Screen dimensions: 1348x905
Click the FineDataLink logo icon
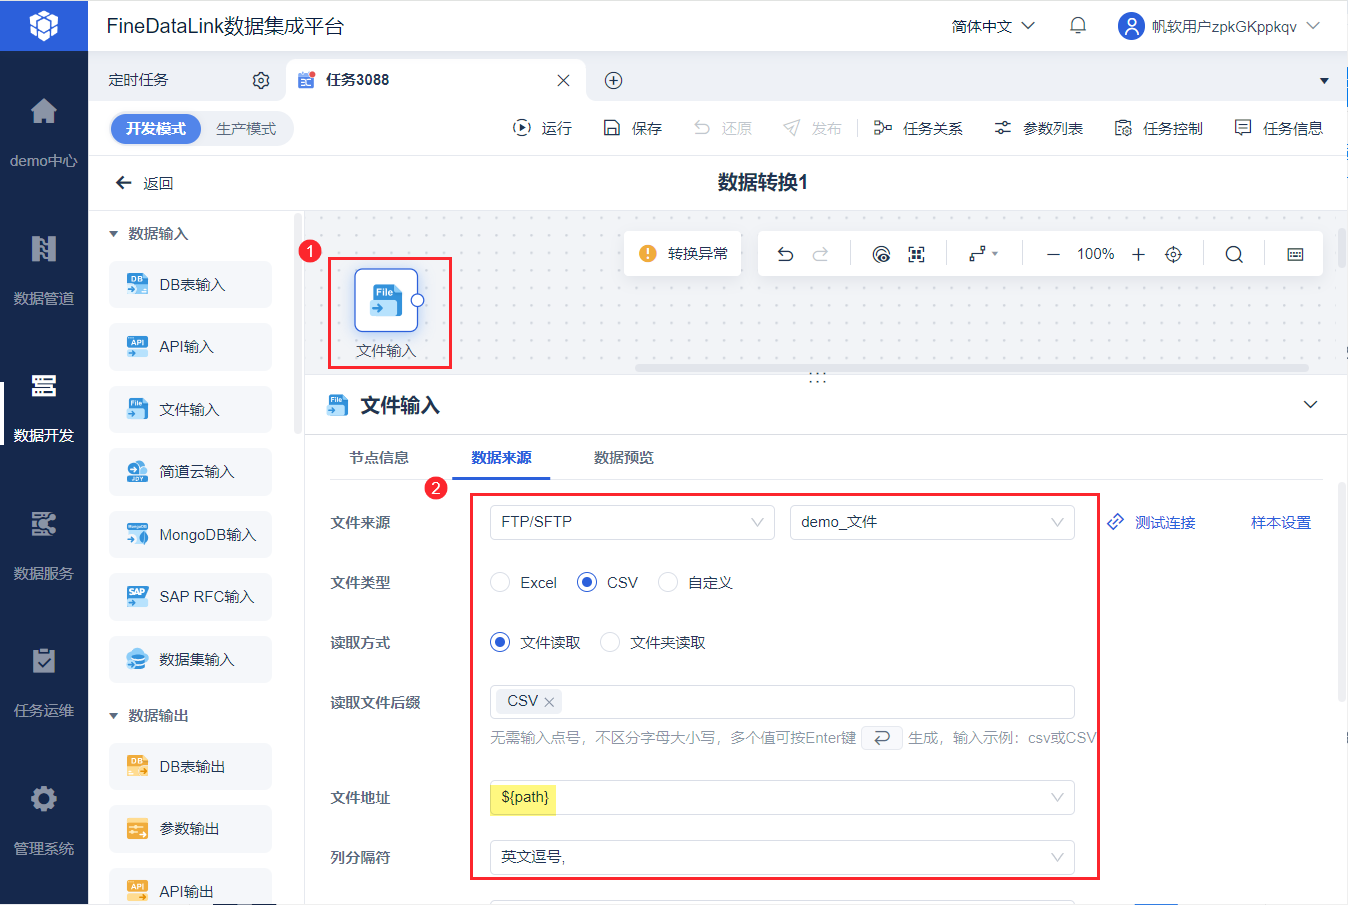(44, 25)
